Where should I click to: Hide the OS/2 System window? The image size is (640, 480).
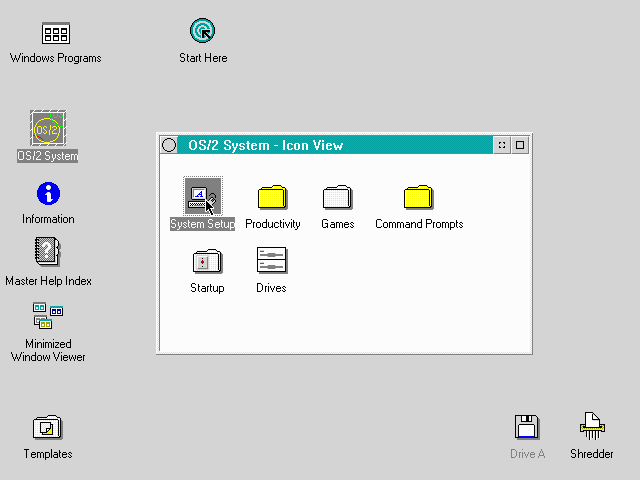[x=502, y=145]
